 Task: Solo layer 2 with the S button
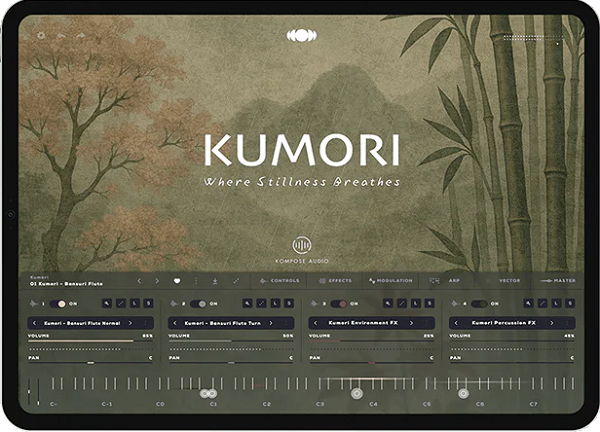289,303
